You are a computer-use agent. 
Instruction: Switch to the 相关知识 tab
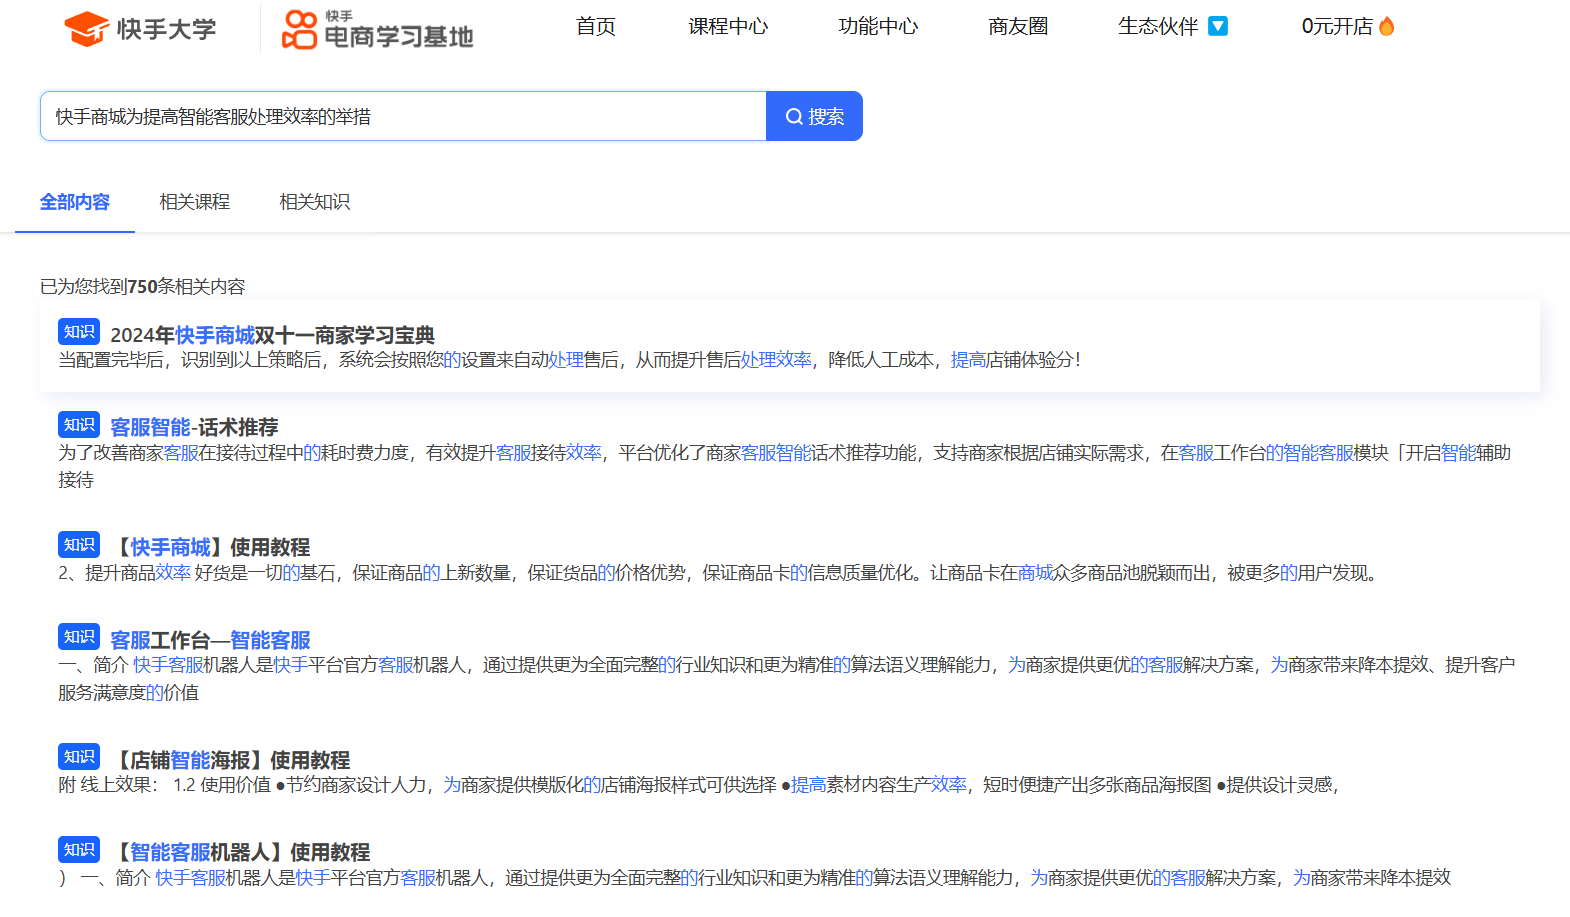tap(315, 202)
